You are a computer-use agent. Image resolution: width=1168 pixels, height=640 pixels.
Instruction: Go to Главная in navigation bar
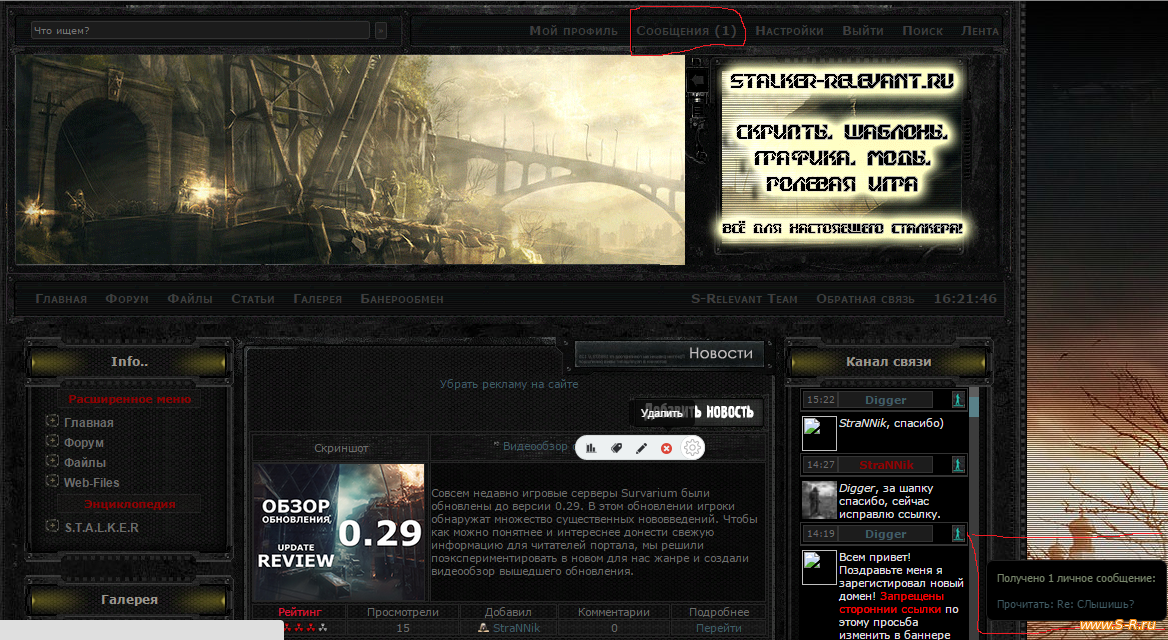point(61,299)
